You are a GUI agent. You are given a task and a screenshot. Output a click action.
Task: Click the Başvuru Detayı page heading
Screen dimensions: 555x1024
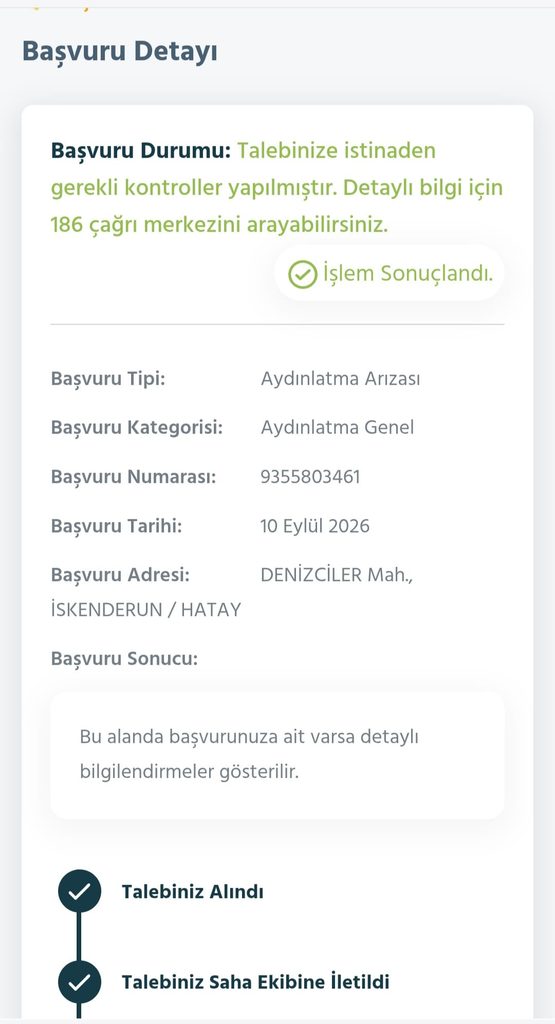(x=120, y=52)
